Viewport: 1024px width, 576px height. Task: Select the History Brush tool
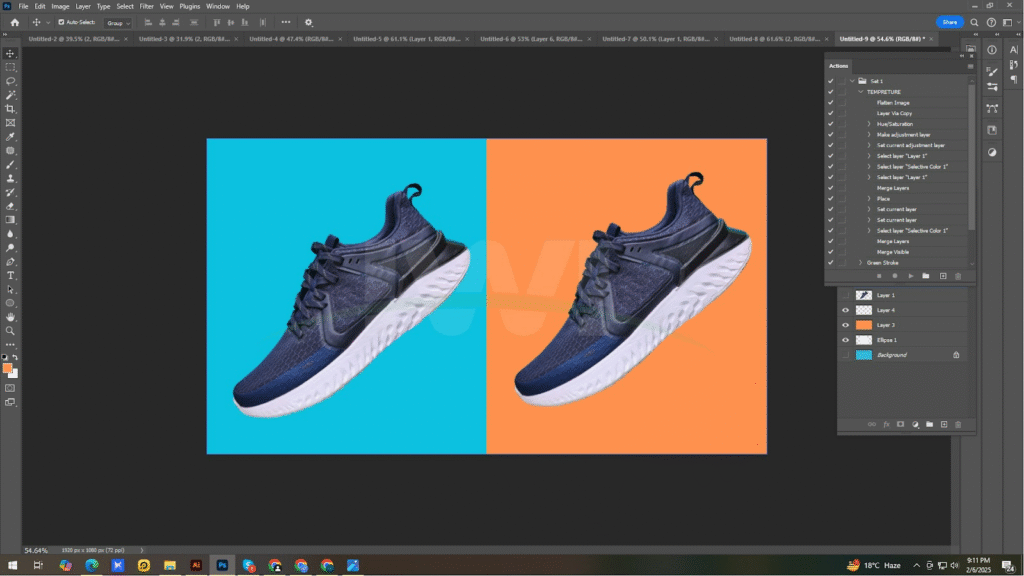click(x=10, y=192)
